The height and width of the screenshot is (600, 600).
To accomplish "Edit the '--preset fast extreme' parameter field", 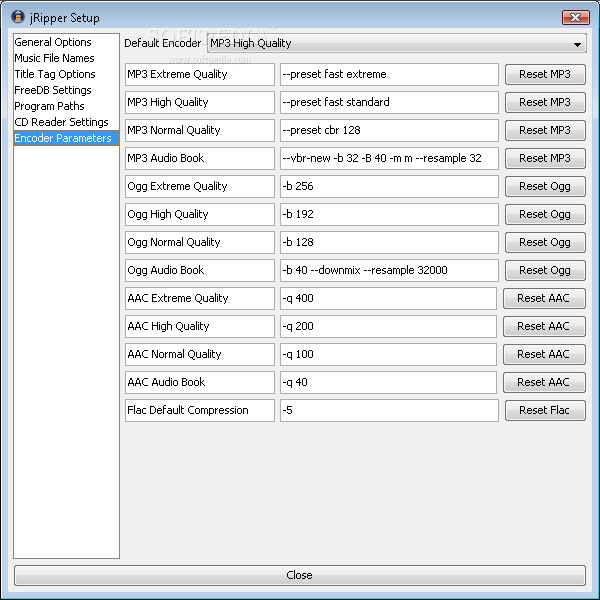I will pyautogui.click(x=389, y=74).
